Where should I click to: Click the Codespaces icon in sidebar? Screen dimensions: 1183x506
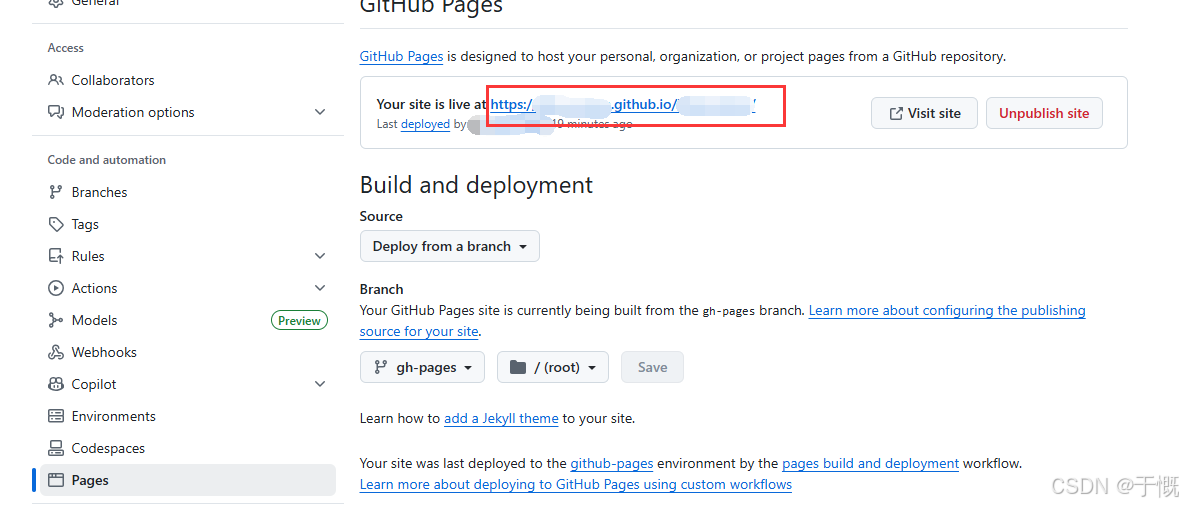tap(56, 448)
